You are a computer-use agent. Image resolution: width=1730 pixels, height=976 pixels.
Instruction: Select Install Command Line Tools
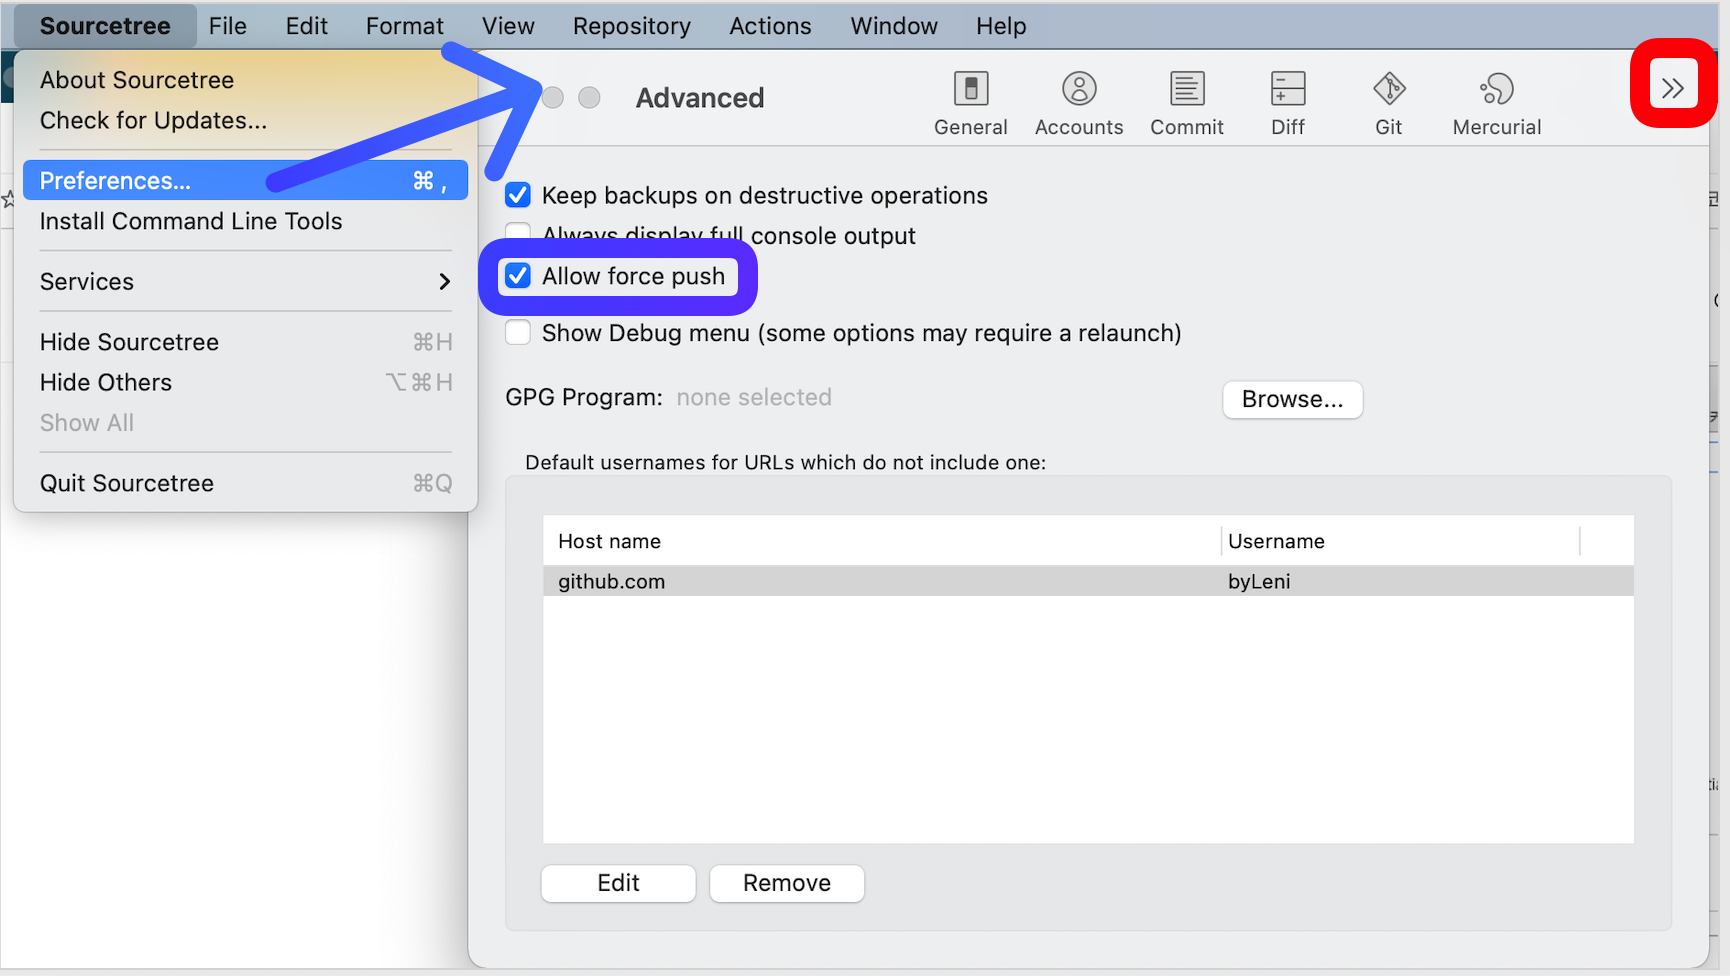pos(245,221)
